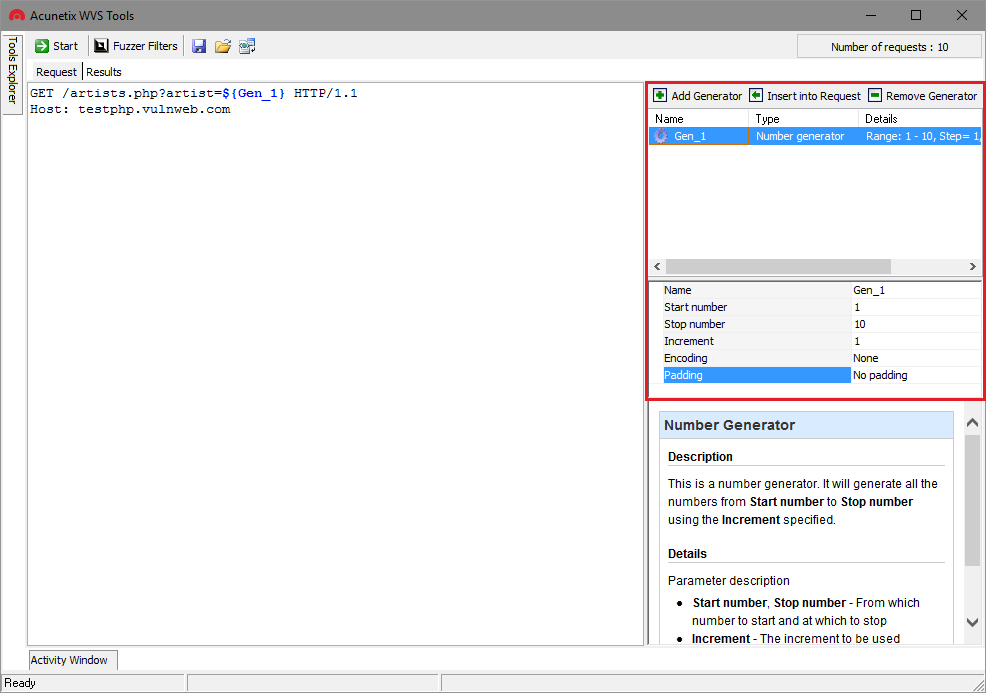This screenshot has width=986, height=693.
Task: Edit the Start number value field
Action: (915, 307)
